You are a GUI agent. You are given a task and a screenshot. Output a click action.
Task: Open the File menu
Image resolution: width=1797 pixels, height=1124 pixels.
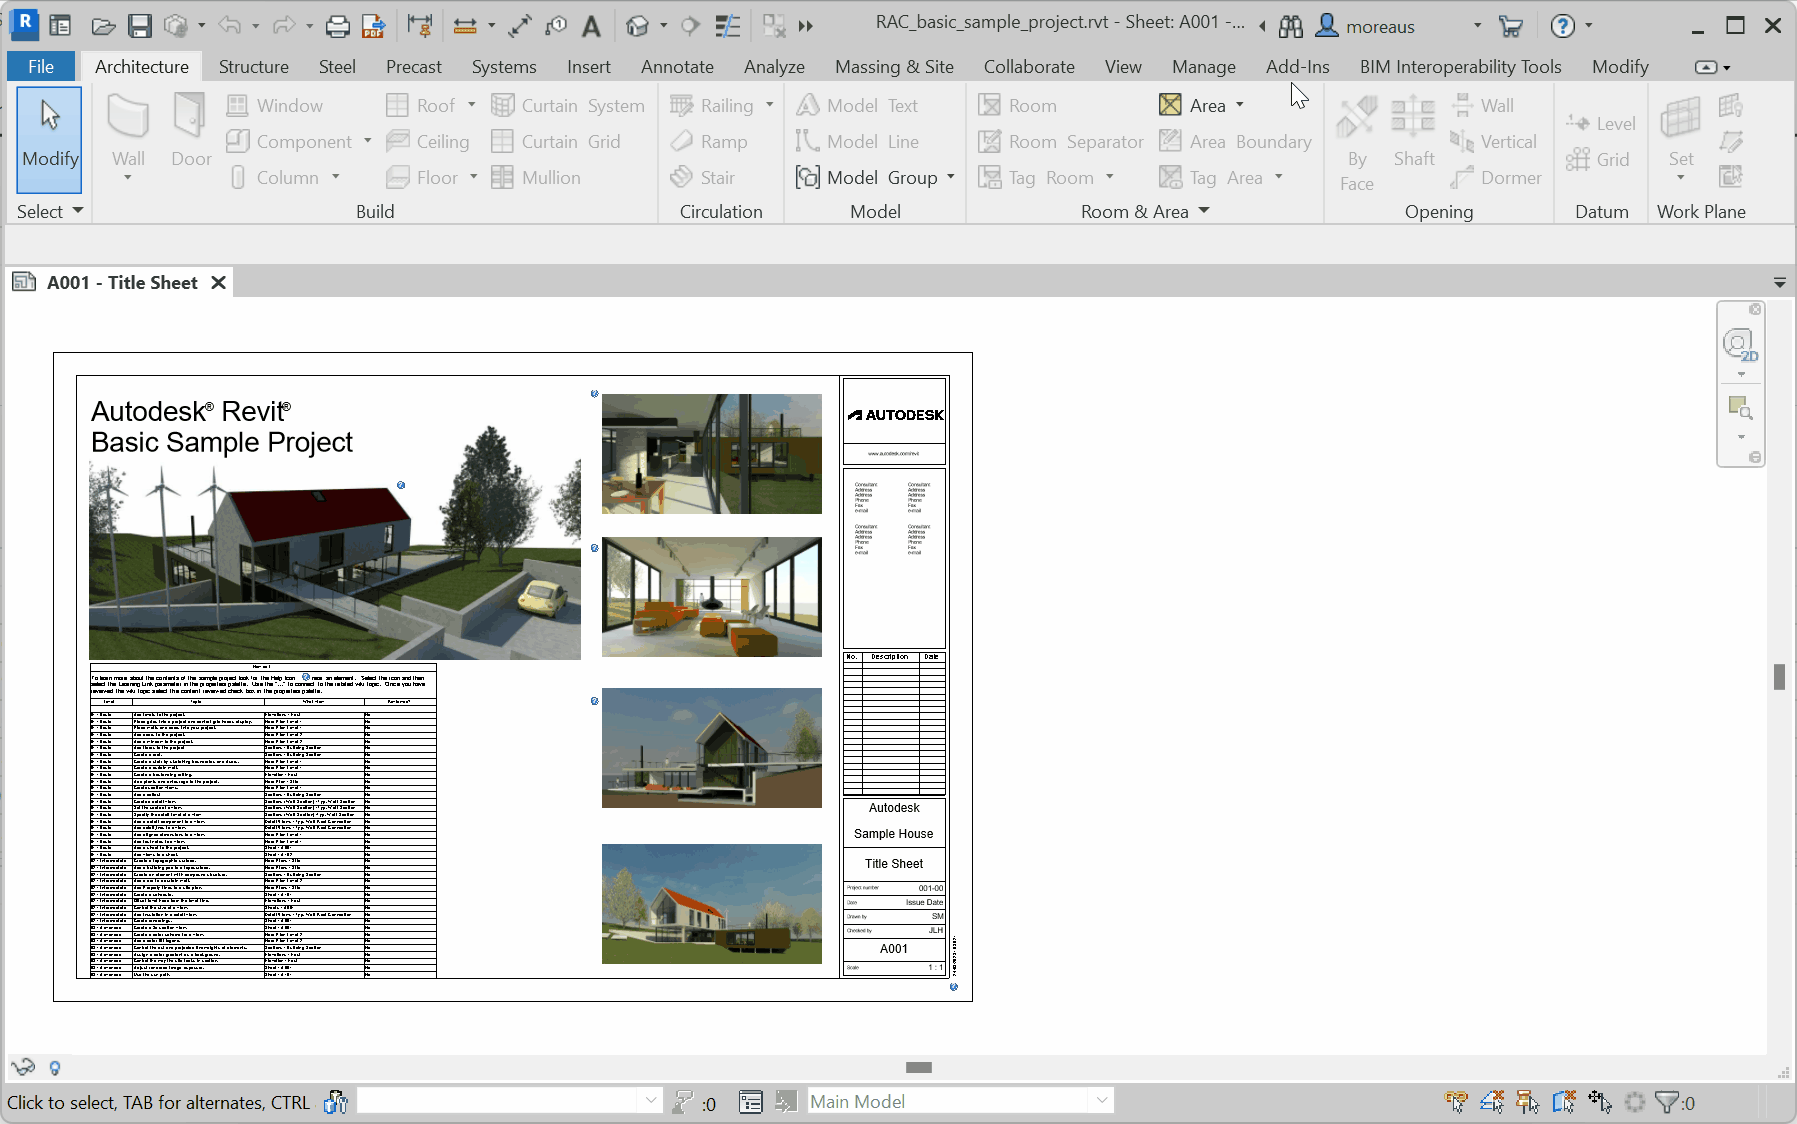tap(41, 67)
